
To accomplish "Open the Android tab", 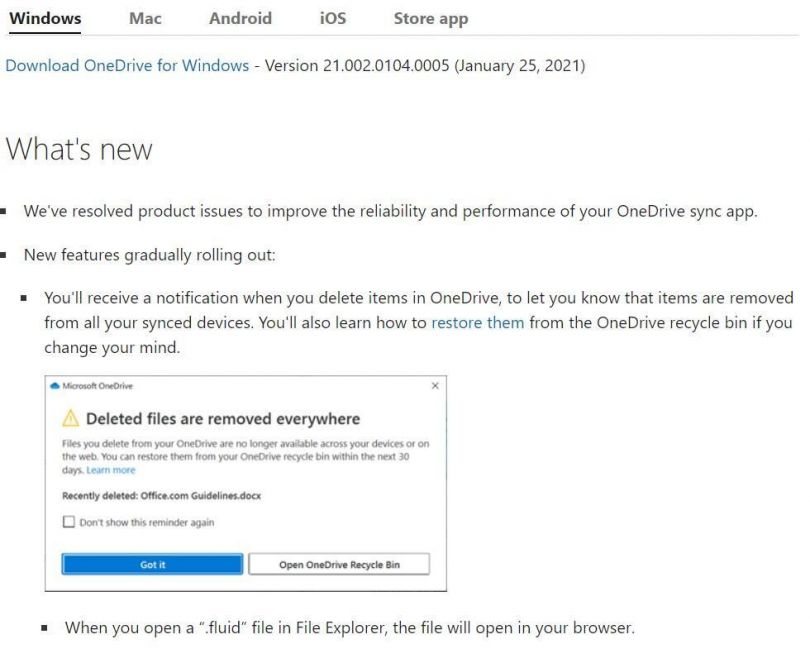I will tap(239, 17).
